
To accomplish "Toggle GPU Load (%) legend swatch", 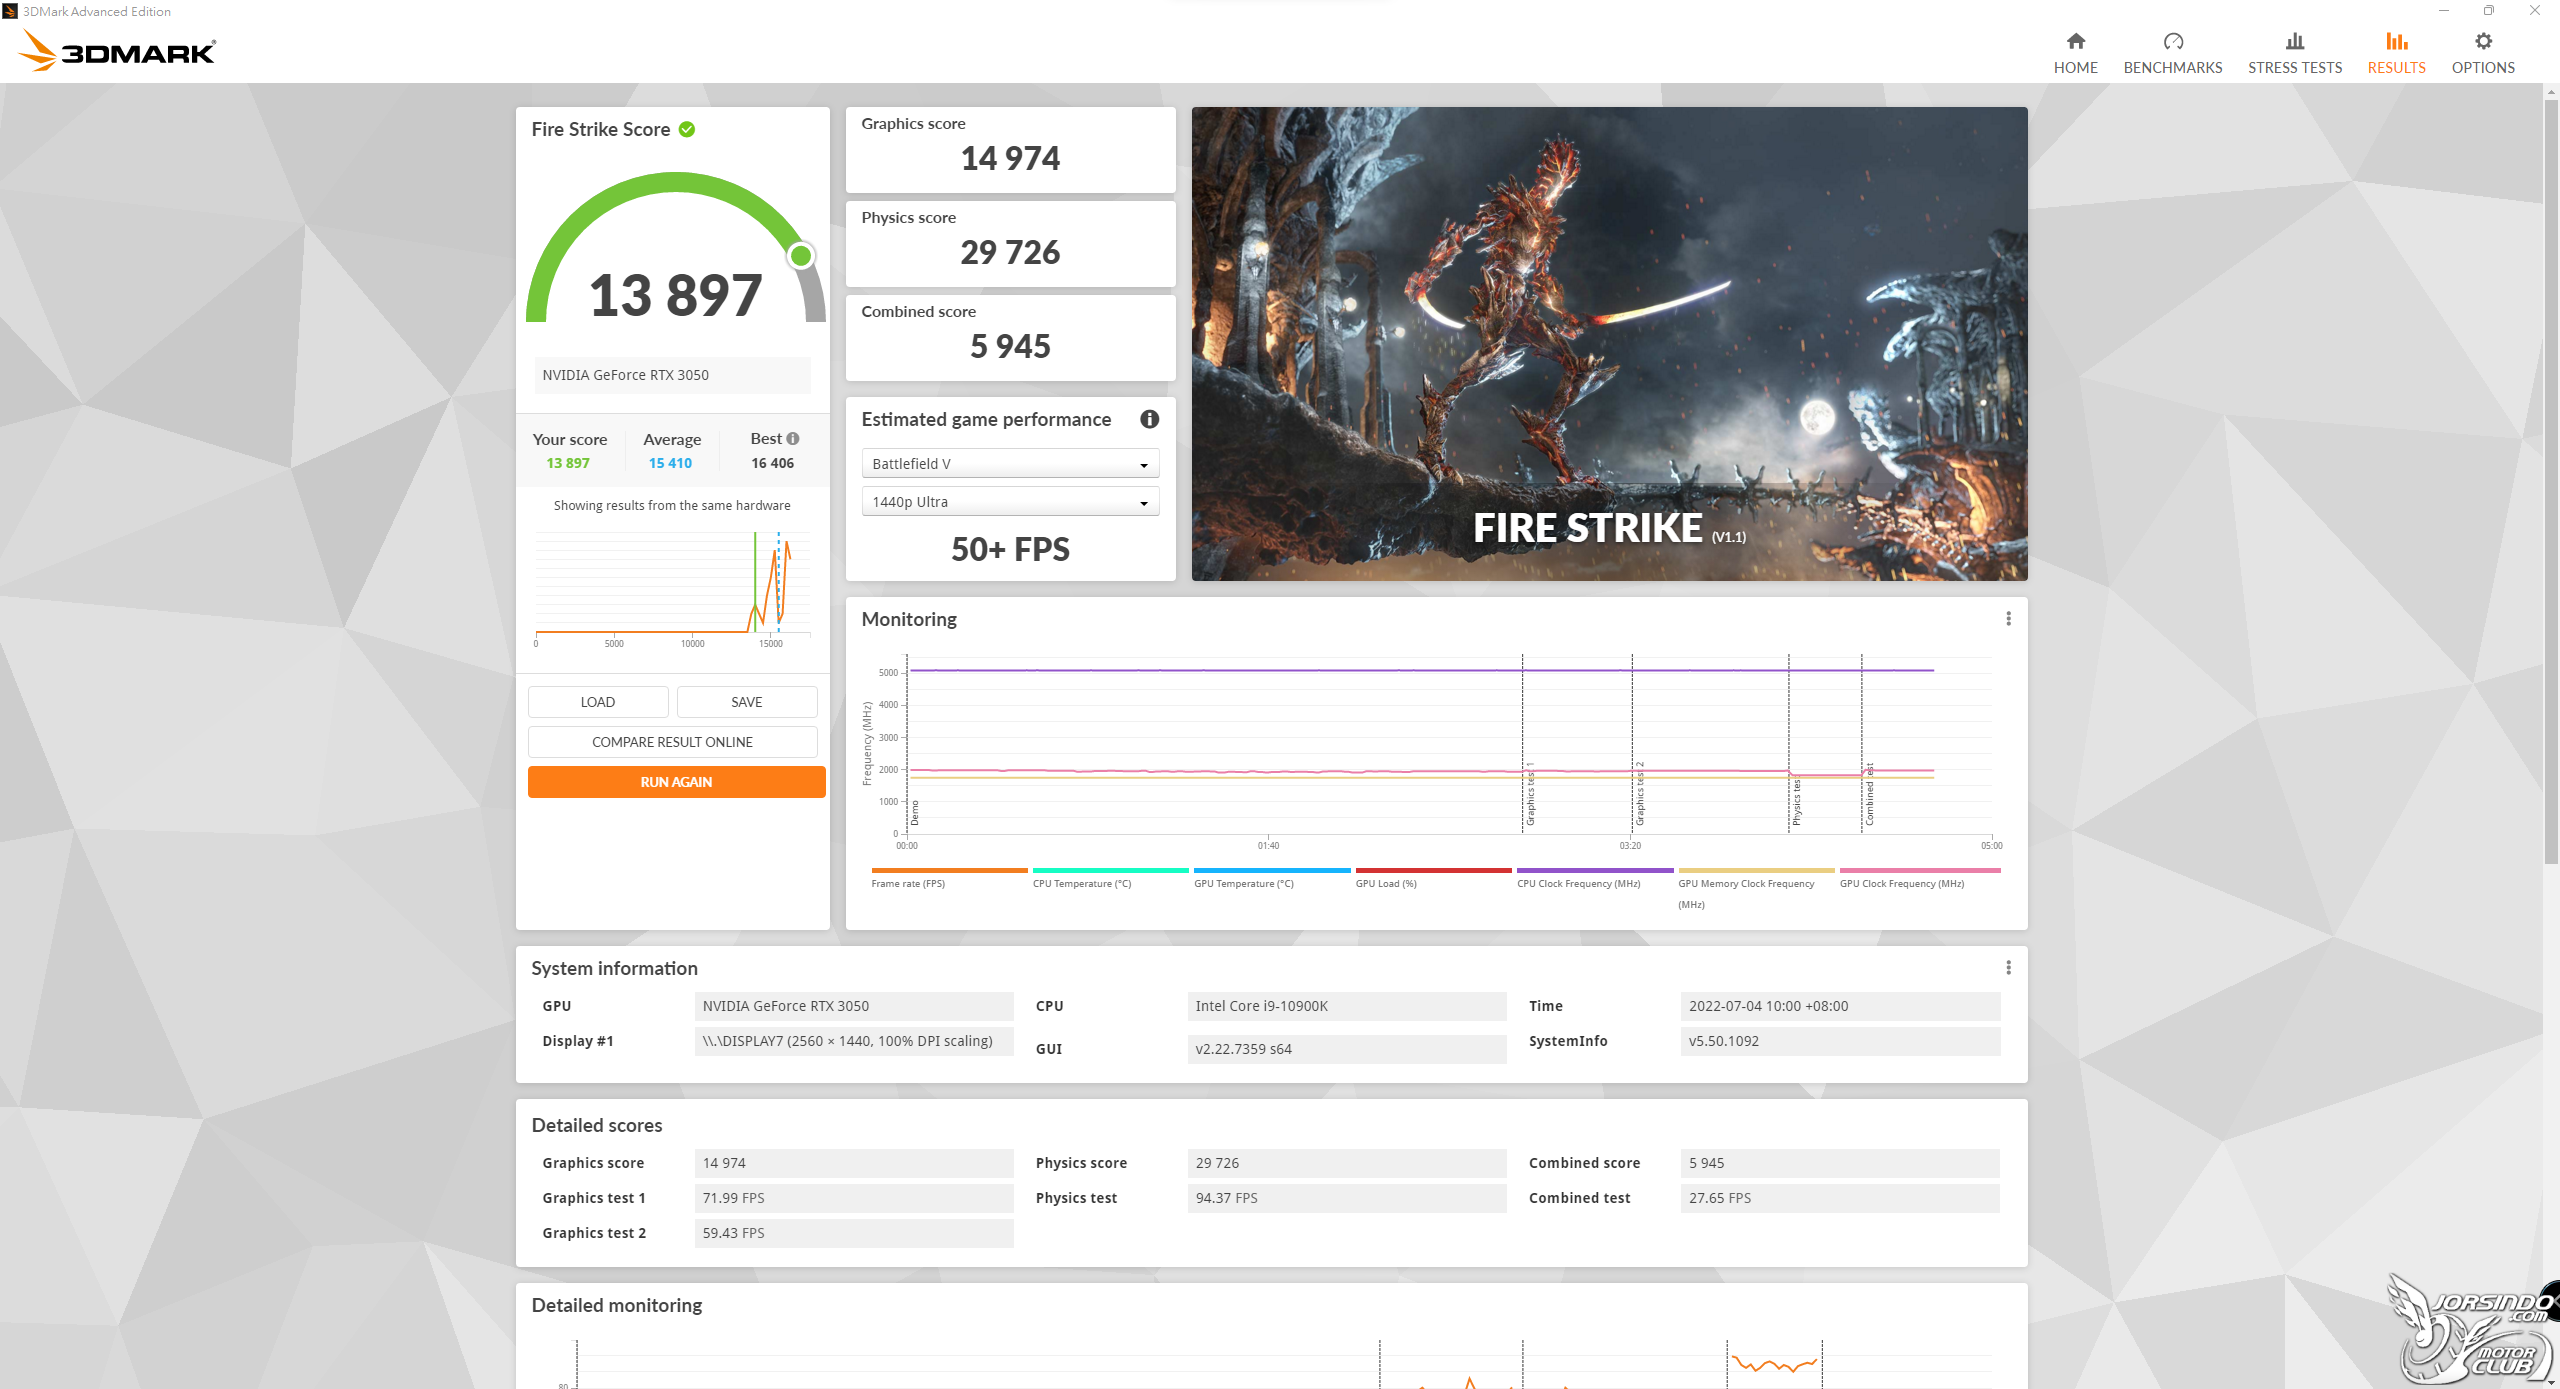I will 1433,871.
